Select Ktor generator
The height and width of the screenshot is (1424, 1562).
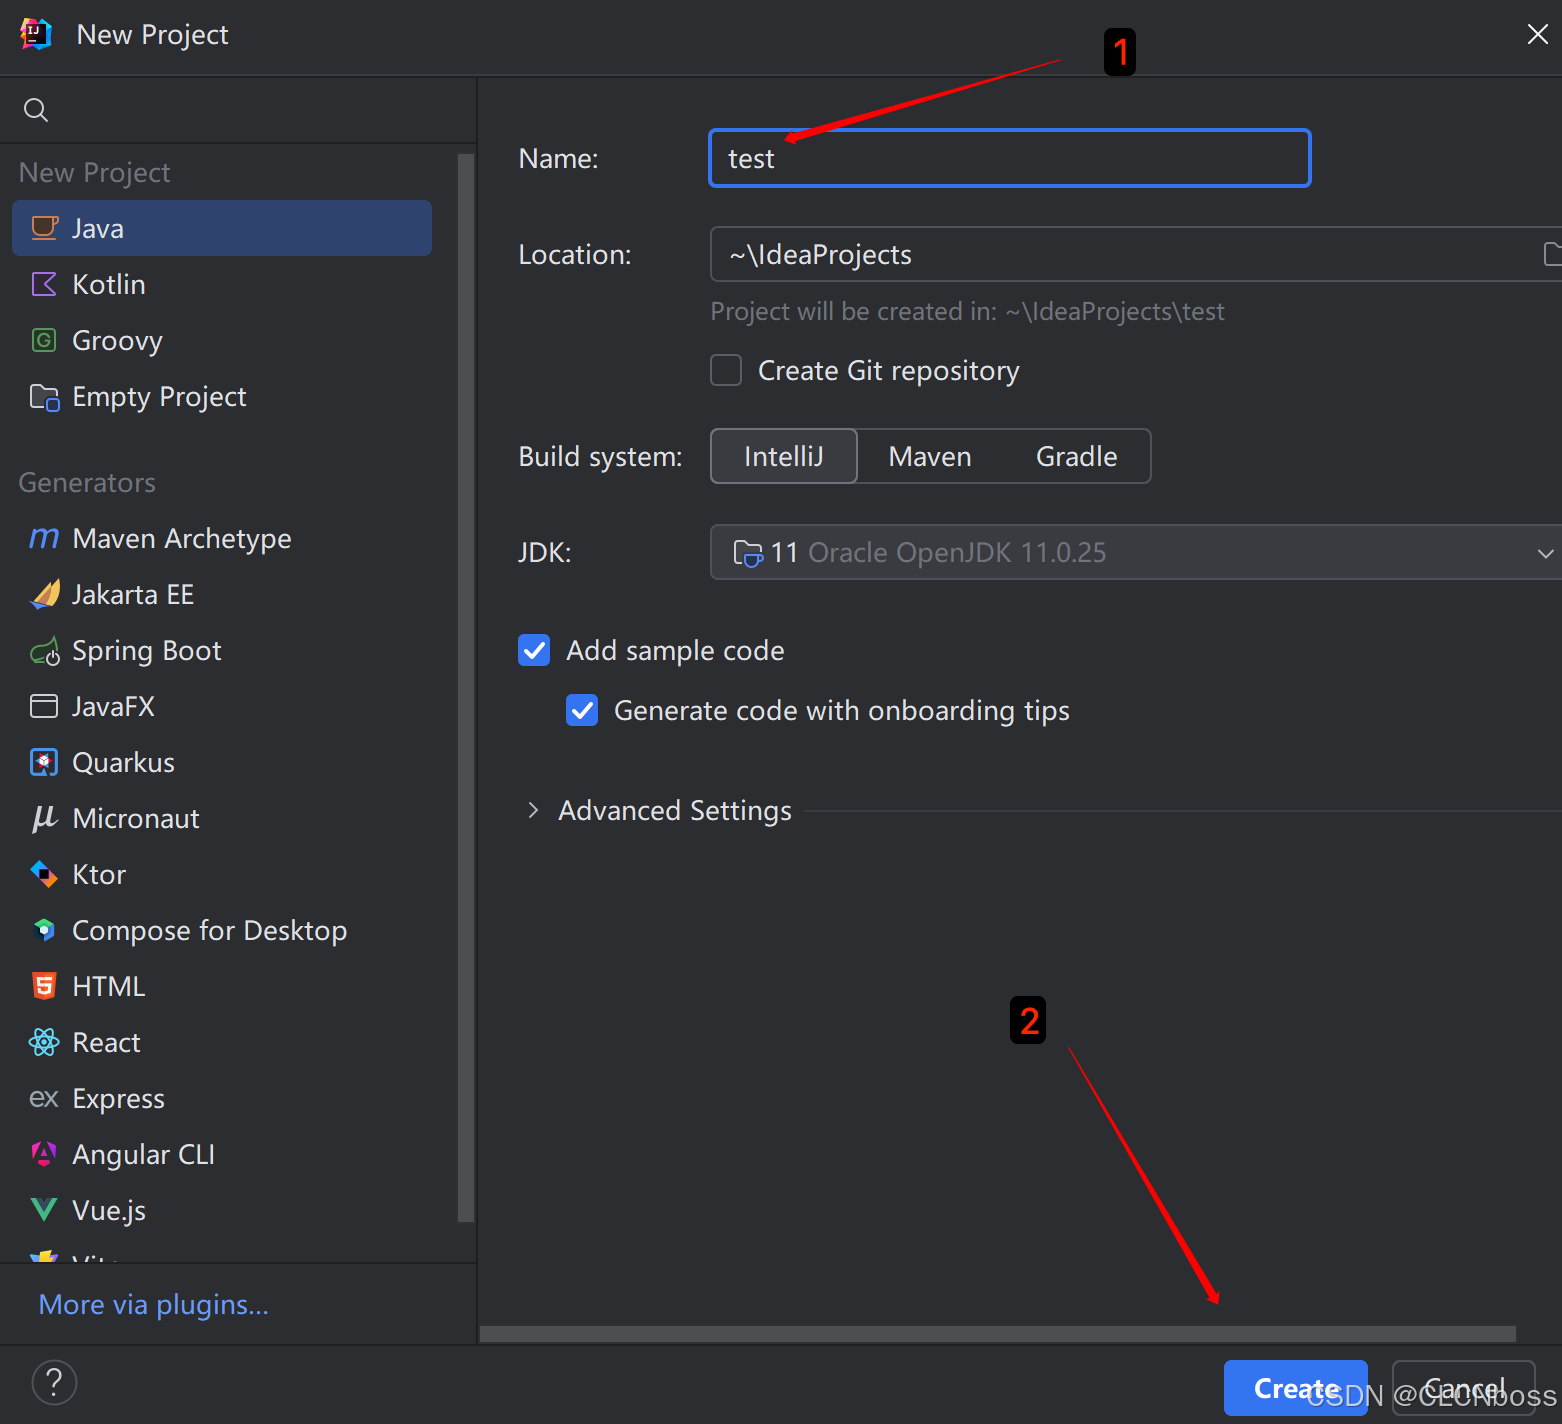click(222, 874)
